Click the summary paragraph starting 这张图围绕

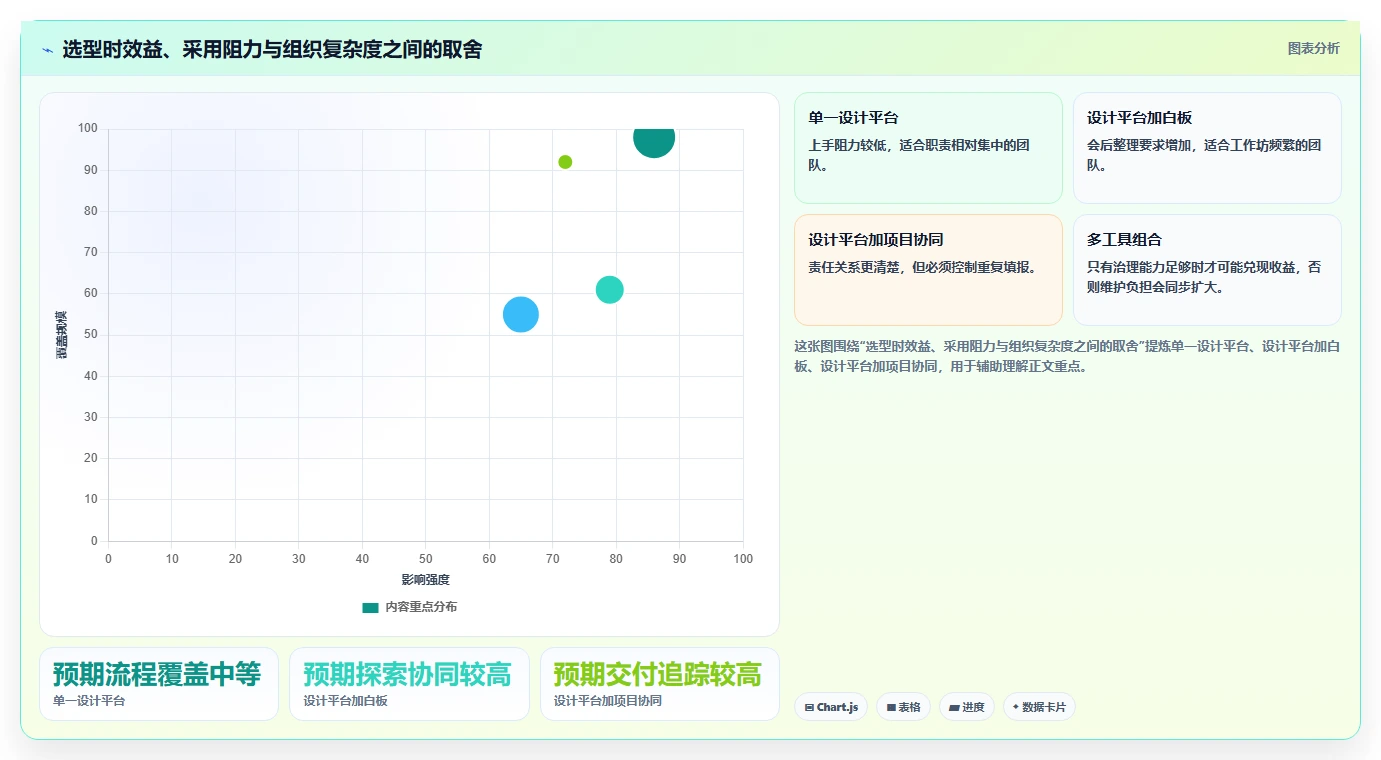tap(1067, 356)
